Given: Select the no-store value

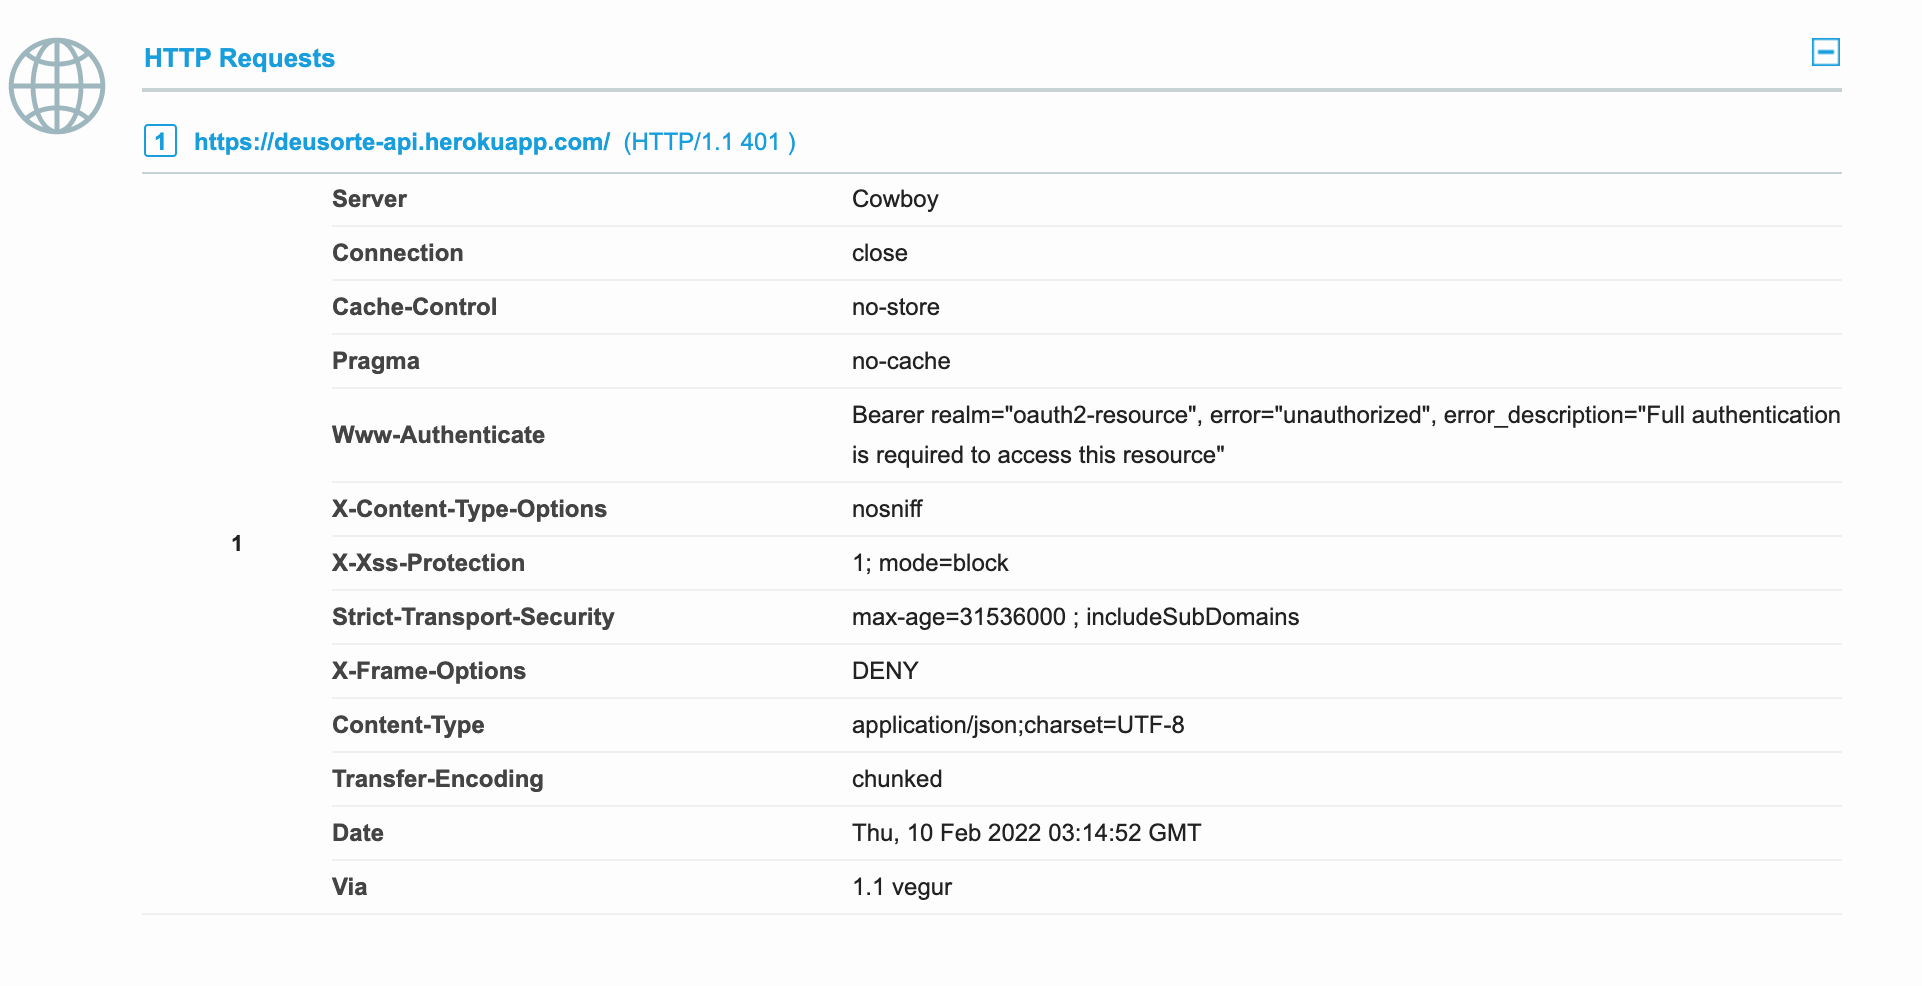Looking at the screenshot, I should coord(895,307).
